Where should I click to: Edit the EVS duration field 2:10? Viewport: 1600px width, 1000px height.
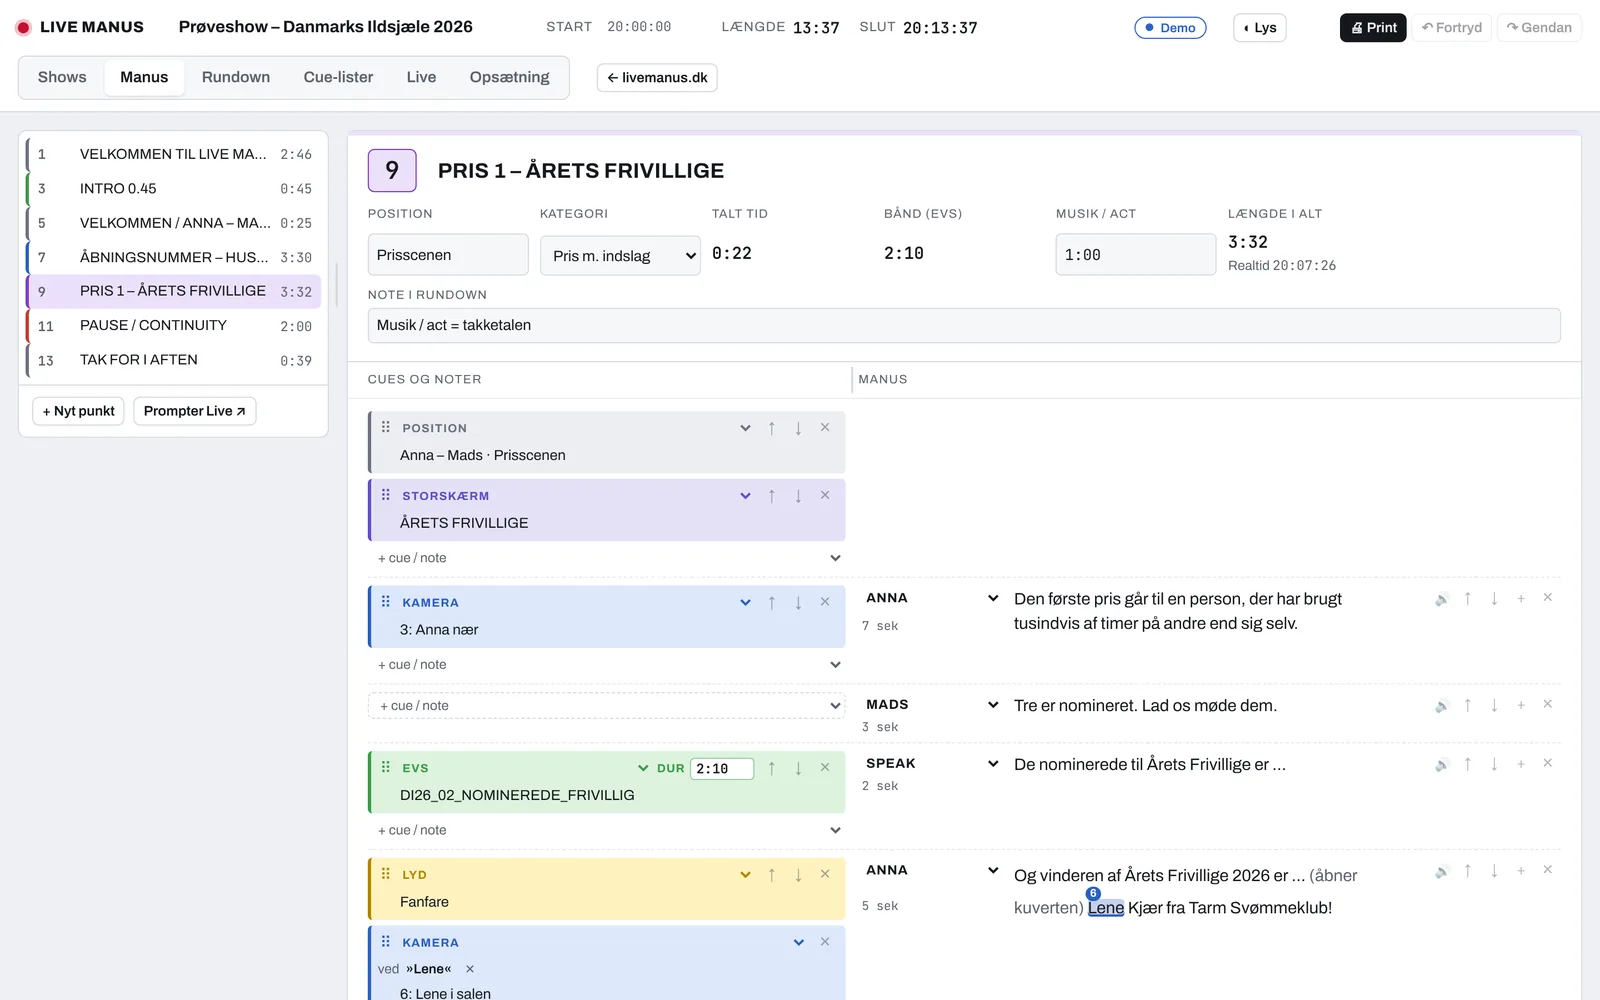721,769
